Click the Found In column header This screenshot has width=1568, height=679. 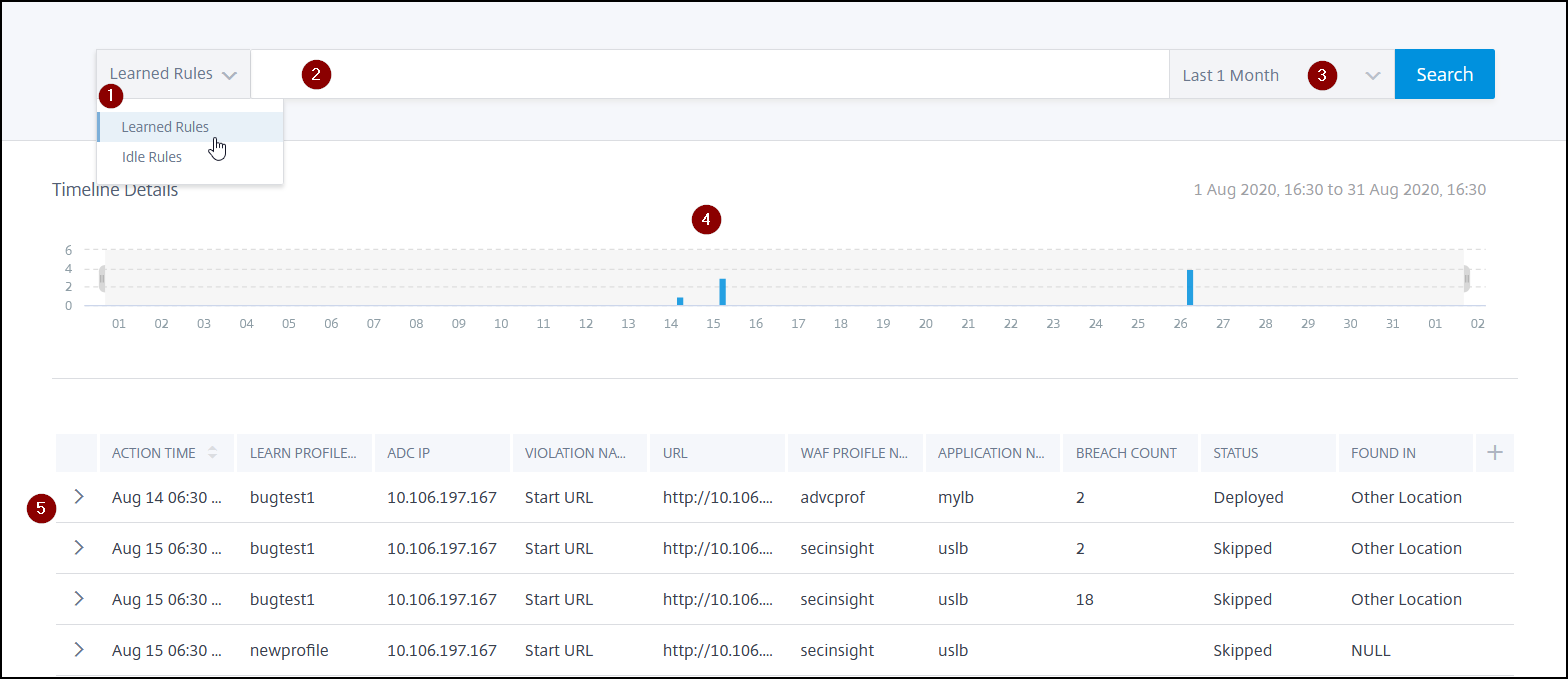(x=1406, y=453)
